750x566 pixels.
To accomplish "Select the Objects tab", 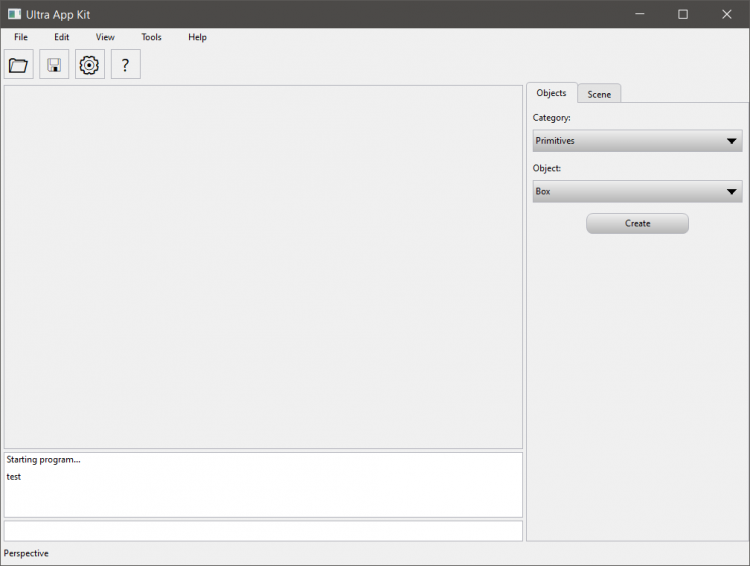I will 551,93.
